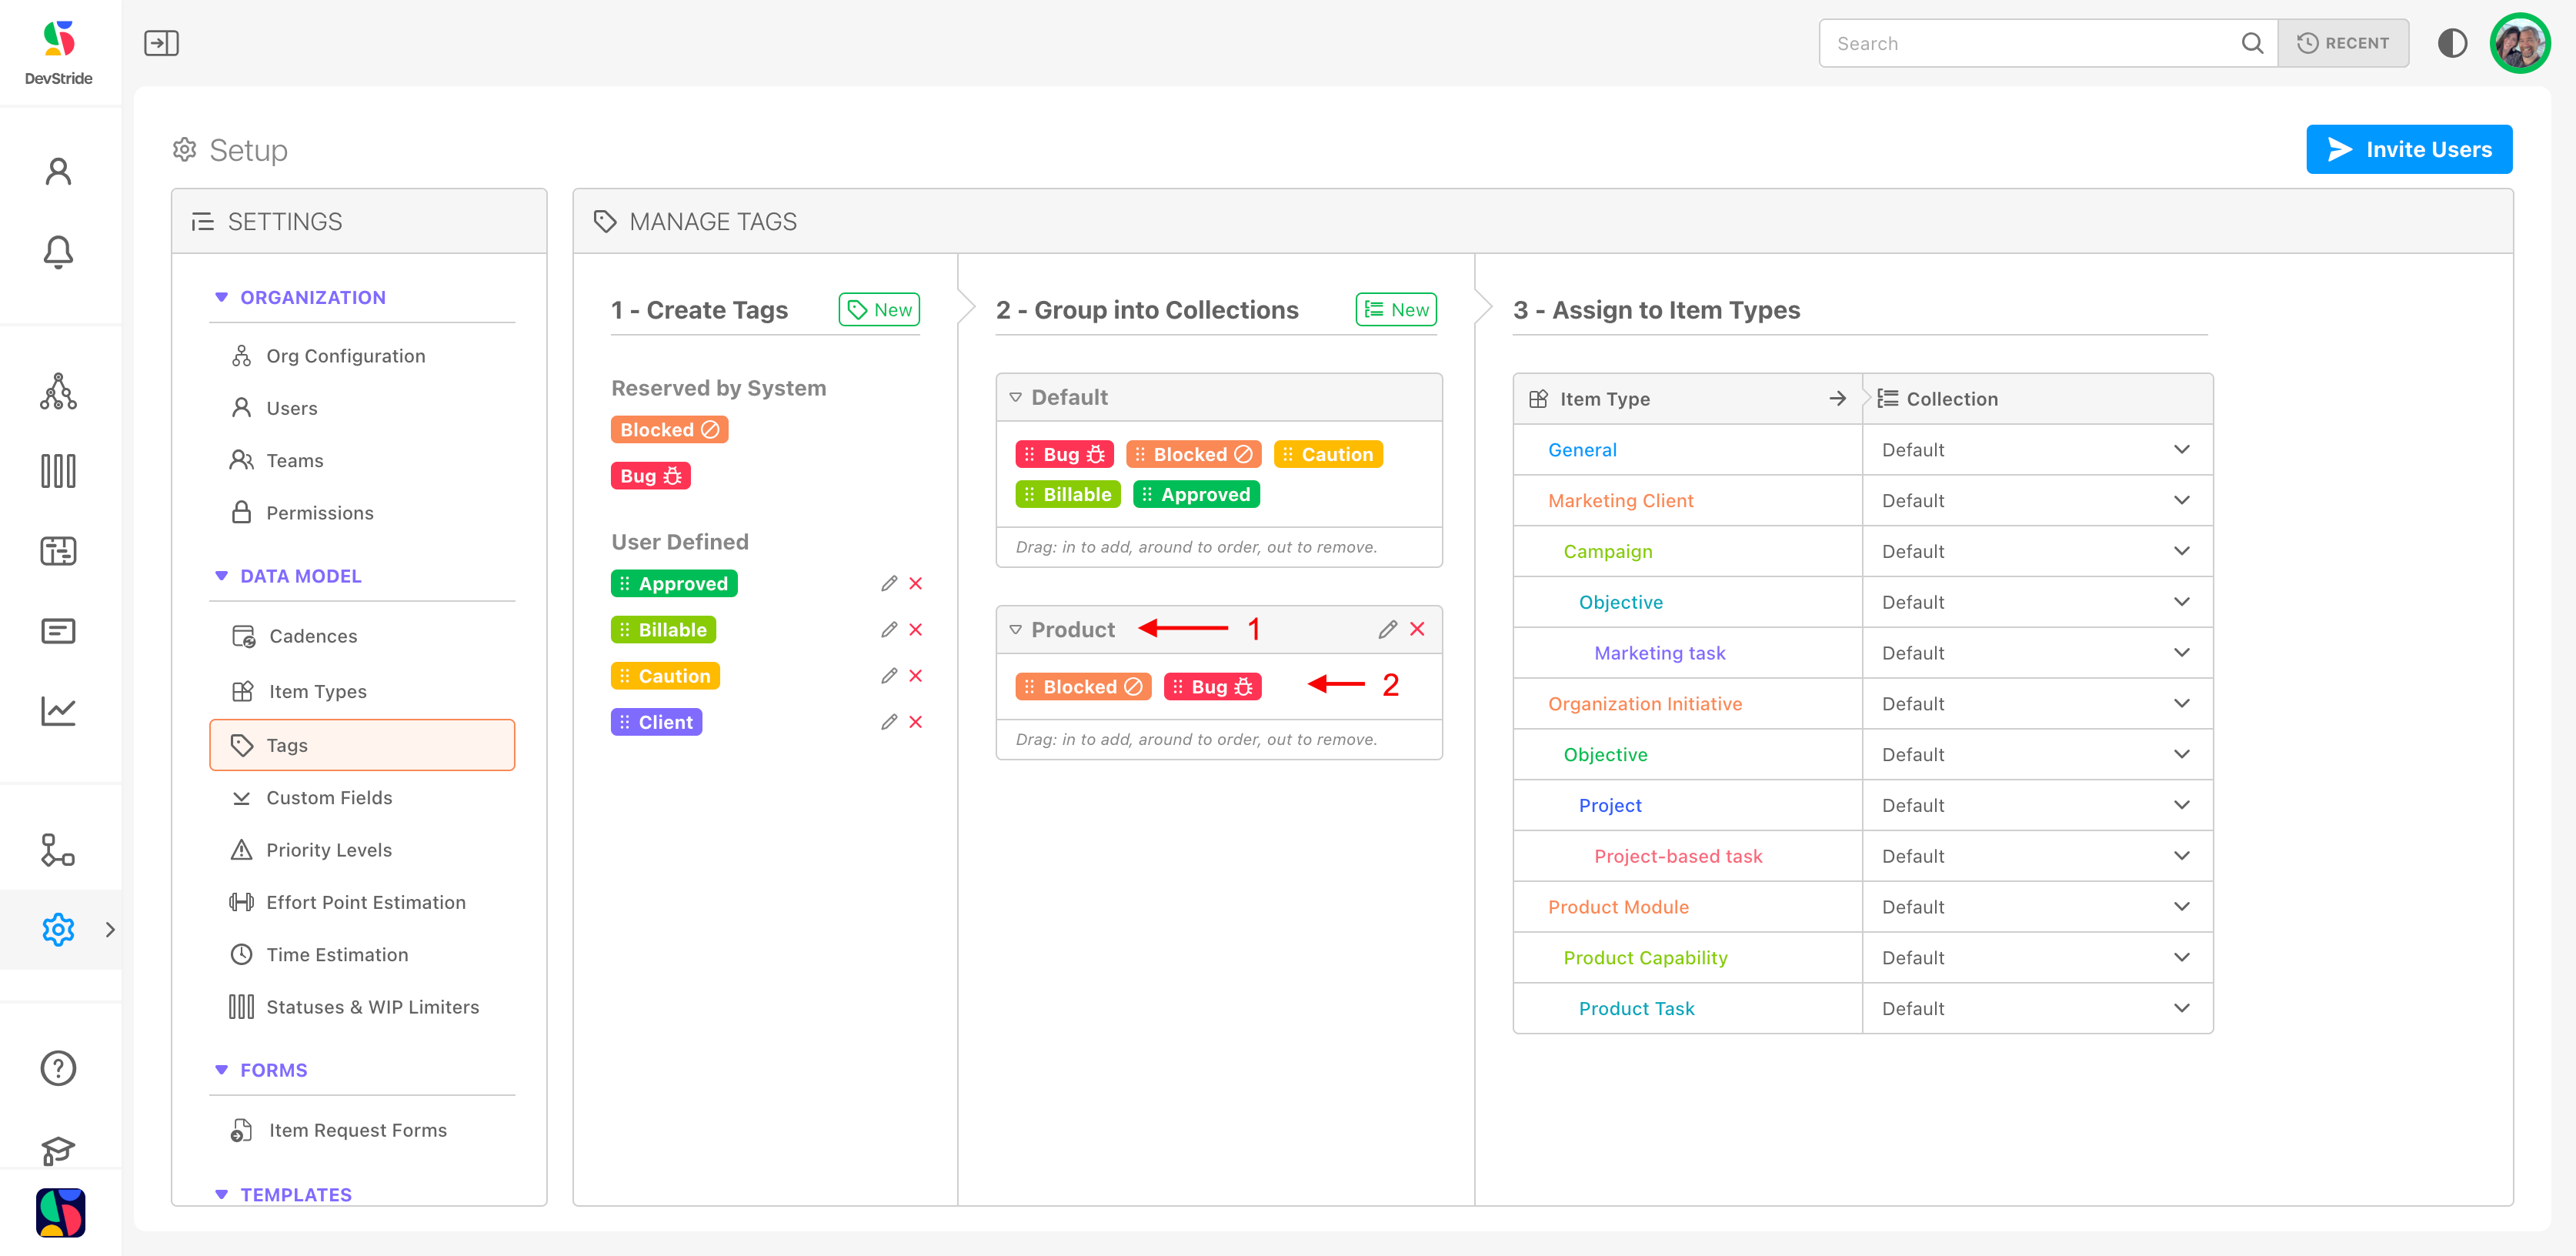The width and height of the screenshot is (2576, 1256).
Task: Click New button beside Create Tags
Action: tap(879, 310)
